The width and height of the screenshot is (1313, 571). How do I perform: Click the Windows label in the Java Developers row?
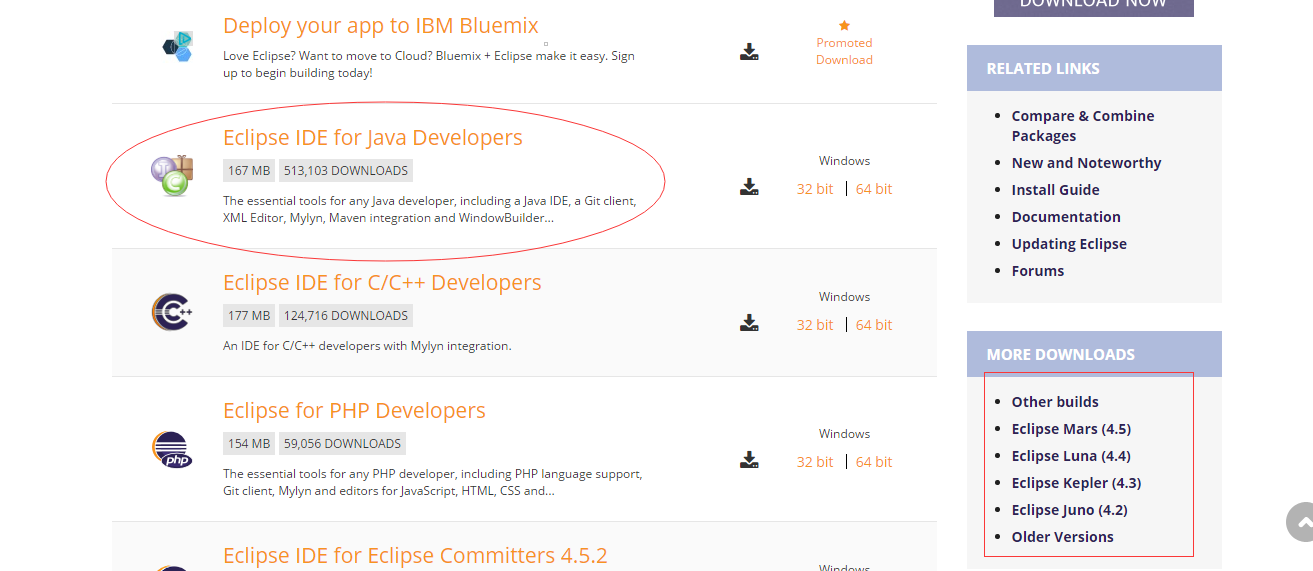[844, 160]
